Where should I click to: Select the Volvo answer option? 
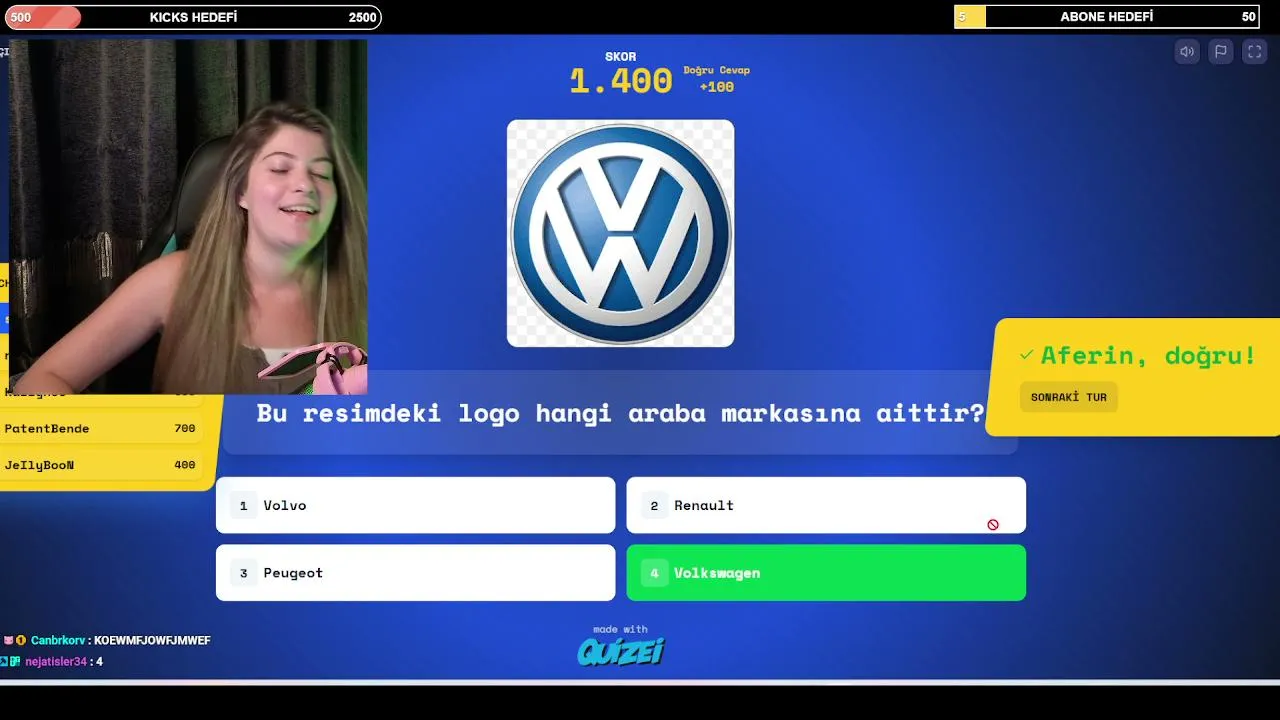coord(416,505)
